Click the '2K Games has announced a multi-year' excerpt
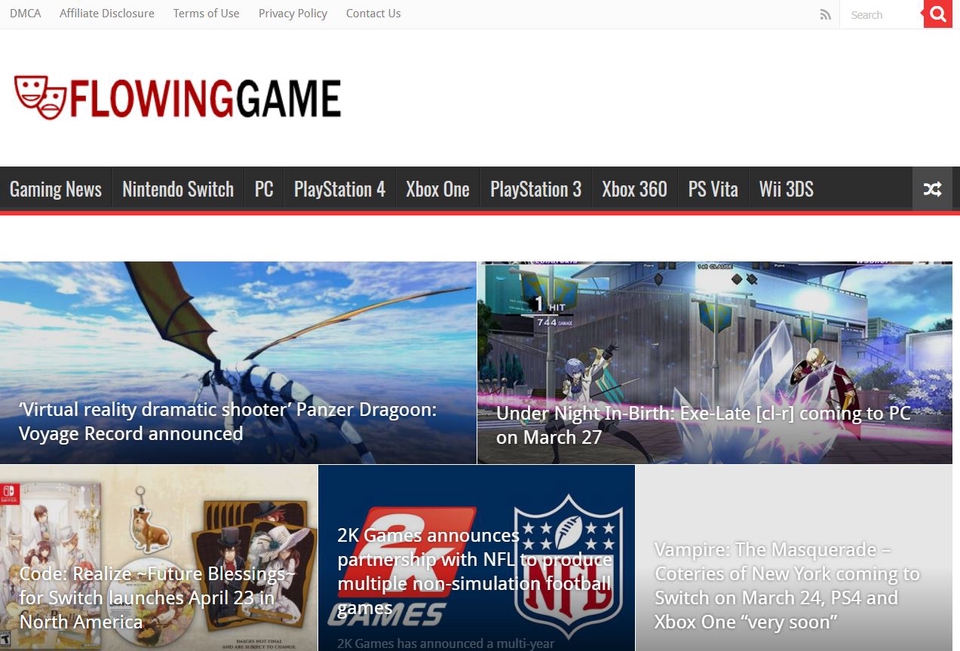The height and width of the screenshot is (651, 960). pyautogui.click(x=446, y=643)
